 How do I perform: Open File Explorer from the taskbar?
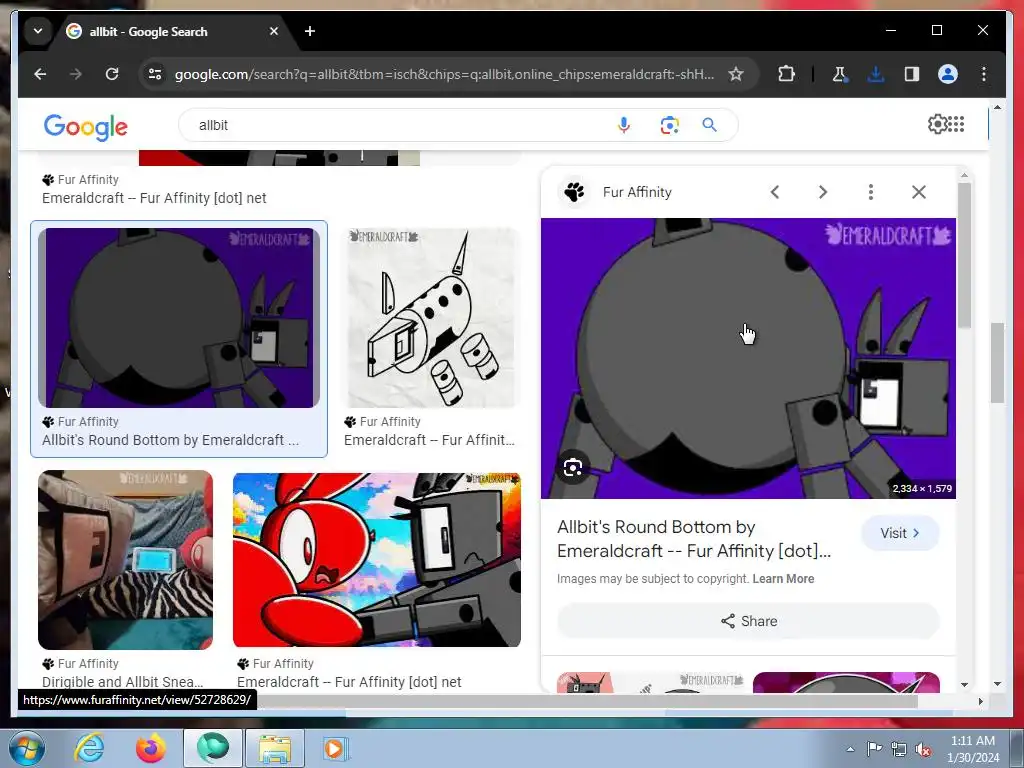point(275,748)
